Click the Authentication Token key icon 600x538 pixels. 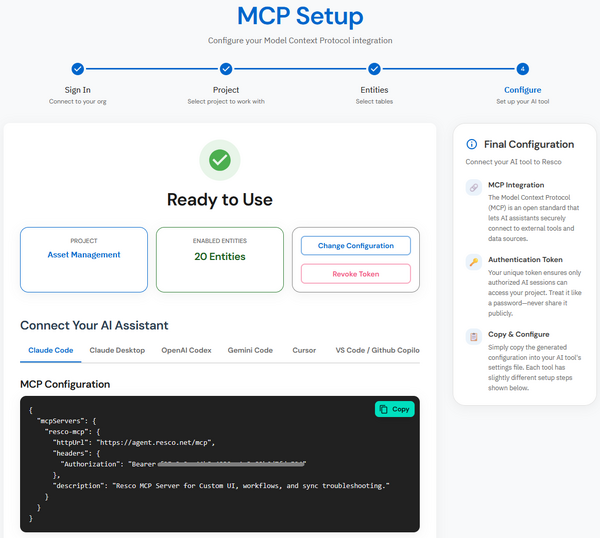tap(473, 262)
